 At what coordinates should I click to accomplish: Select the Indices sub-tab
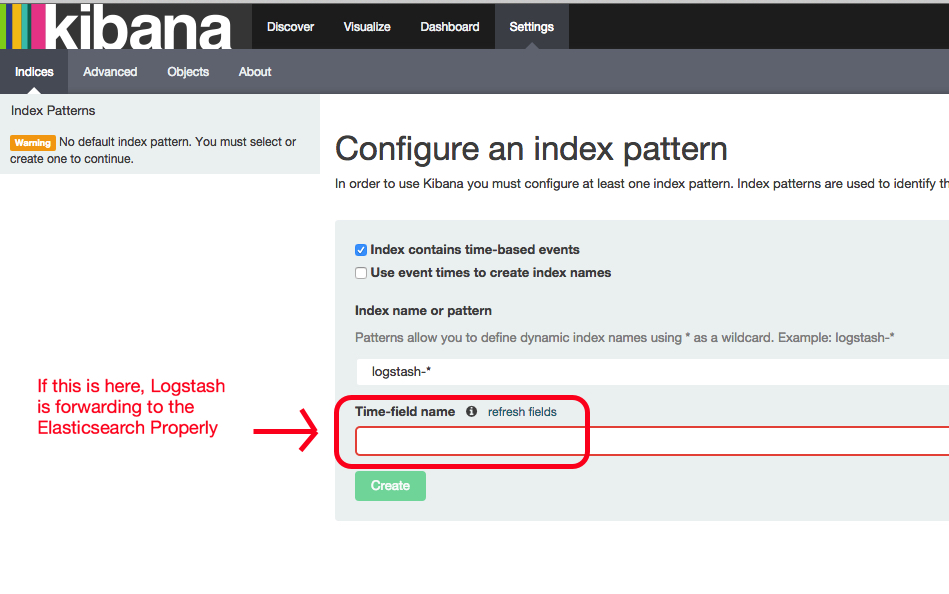pyautogui.click(x=34, y=71)
